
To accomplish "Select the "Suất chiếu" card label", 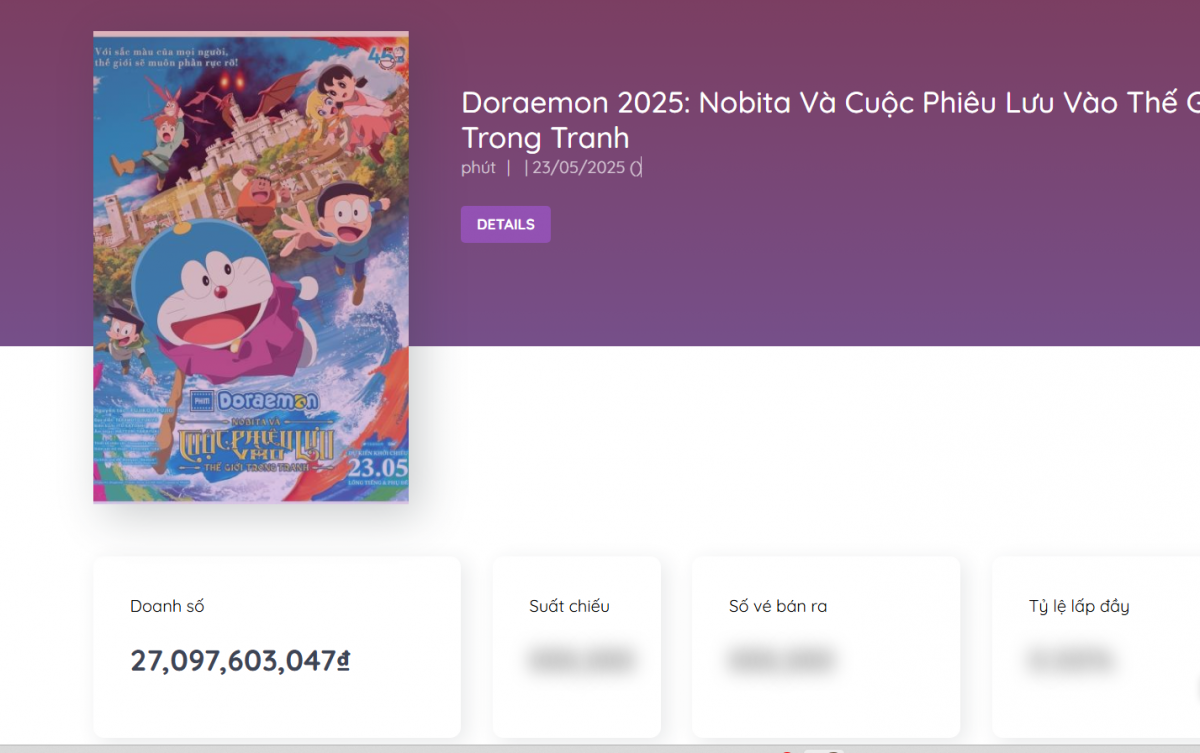I will [569, 606].
